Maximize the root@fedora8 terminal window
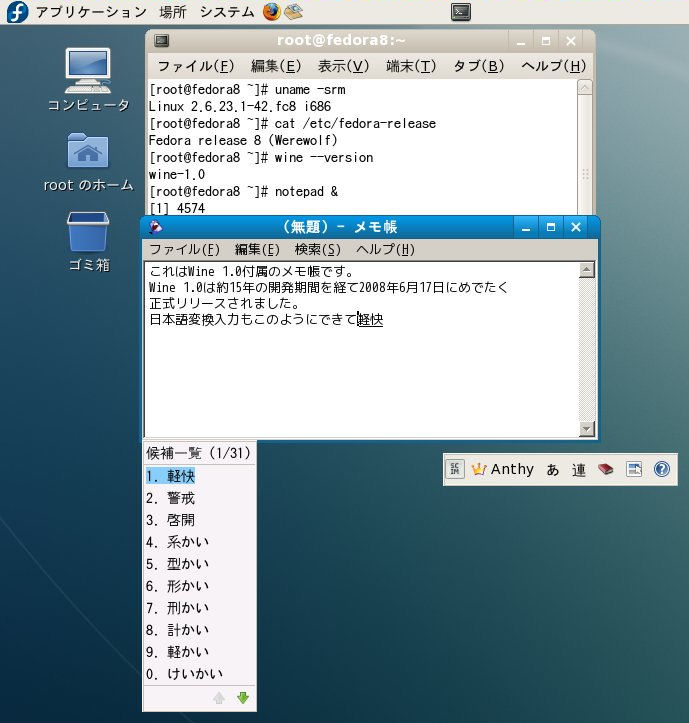This screenshot has width=689, height=723. coord(546,41)
